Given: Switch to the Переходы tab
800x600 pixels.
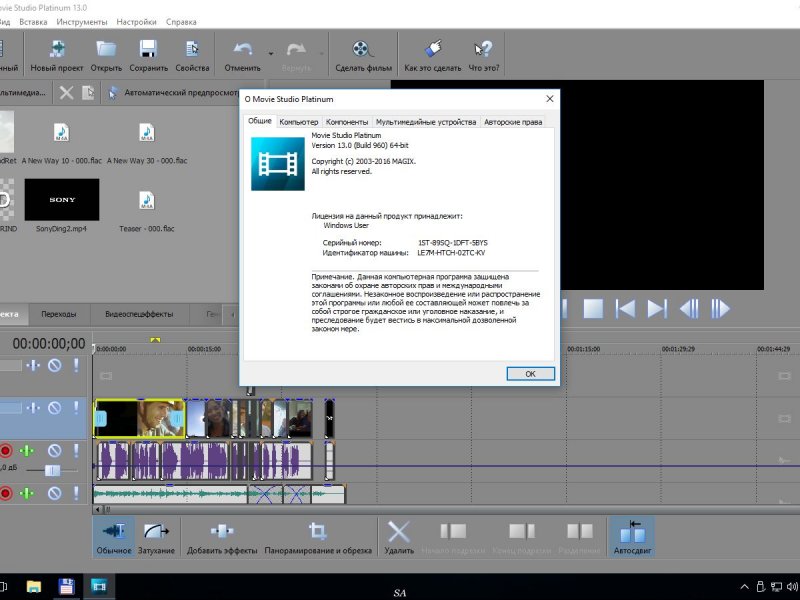Looking at the screenshot, I should [59, 314].
